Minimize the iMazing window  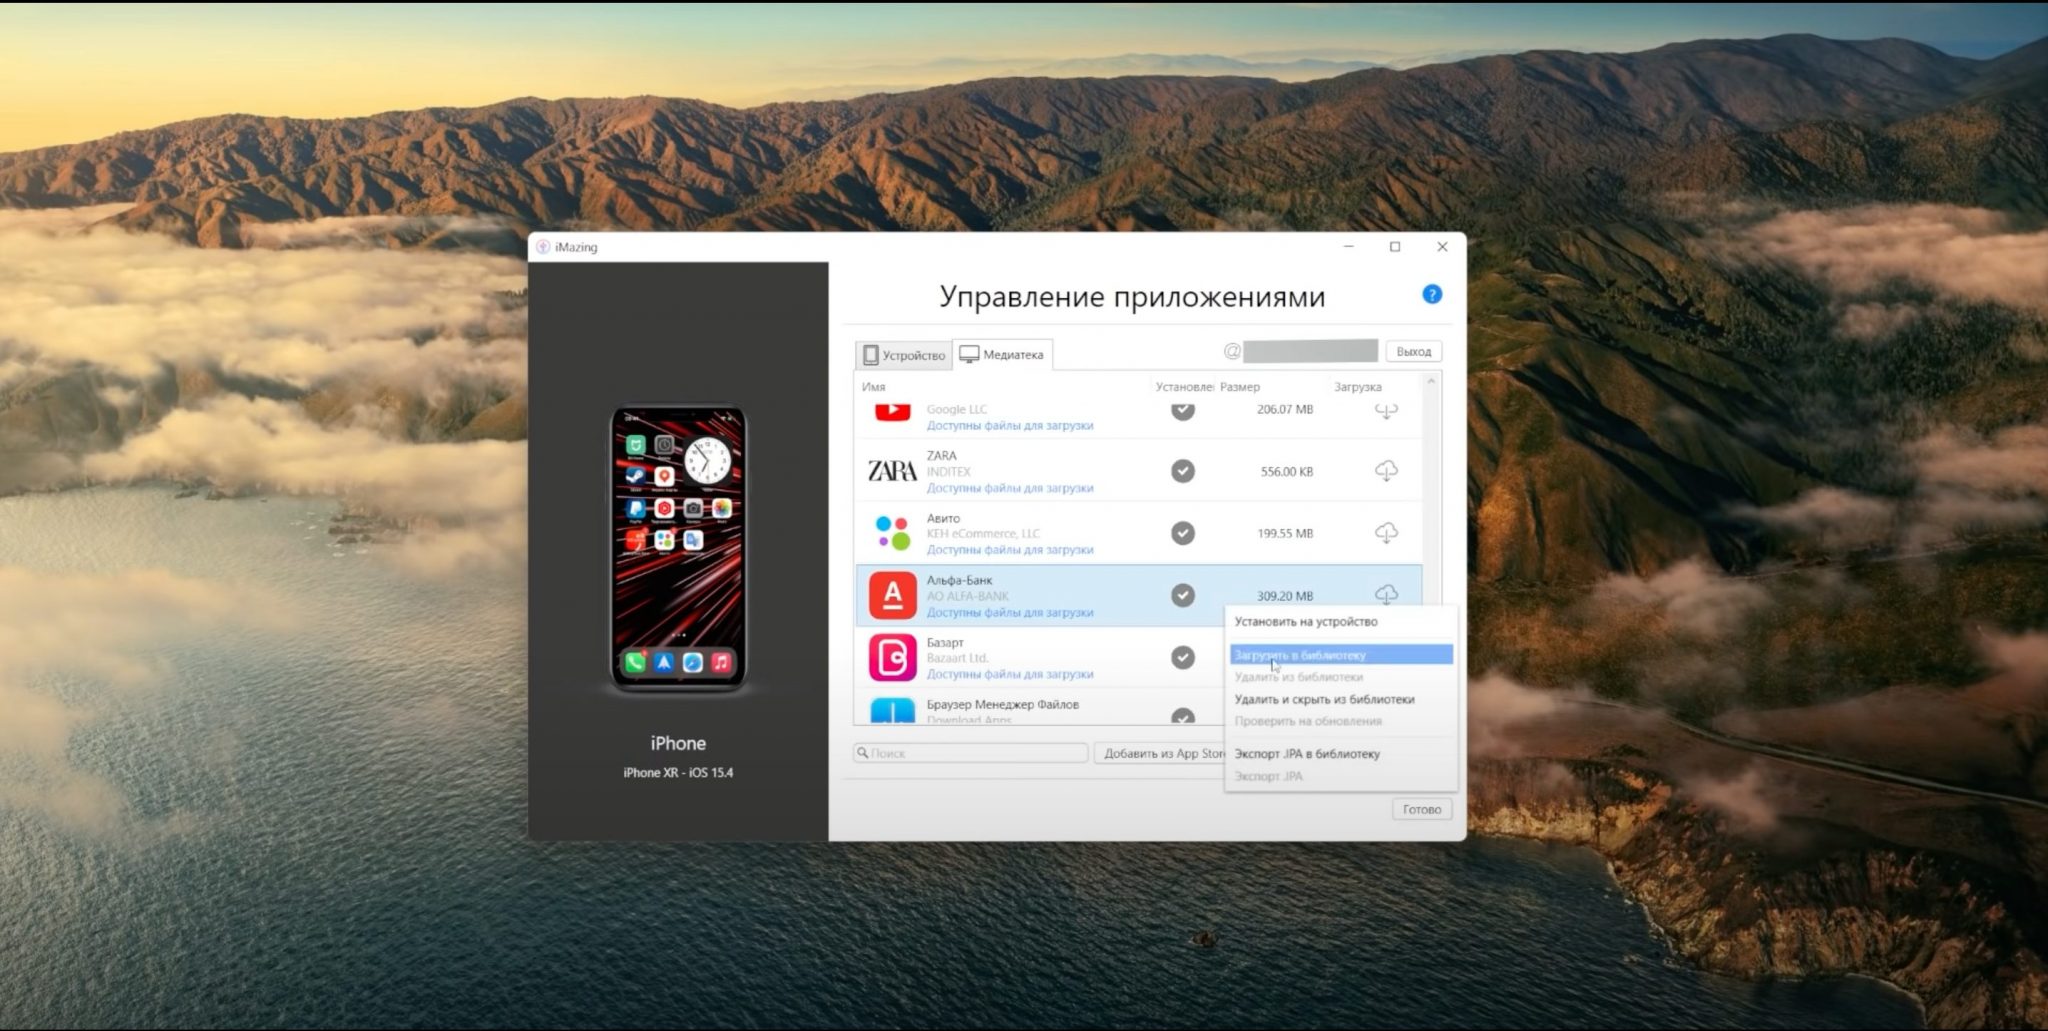(x=1349, y=247)
